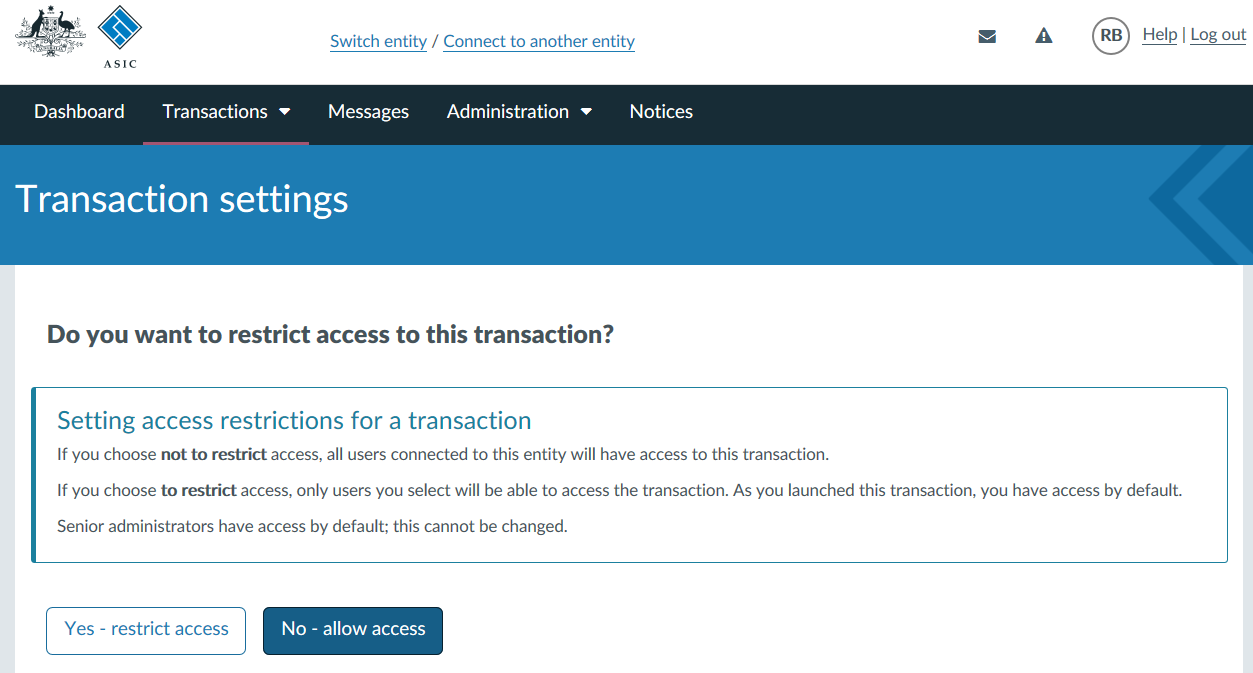Click the ASIC diamond logo
1253x673 pixels.
pos(120,36)
